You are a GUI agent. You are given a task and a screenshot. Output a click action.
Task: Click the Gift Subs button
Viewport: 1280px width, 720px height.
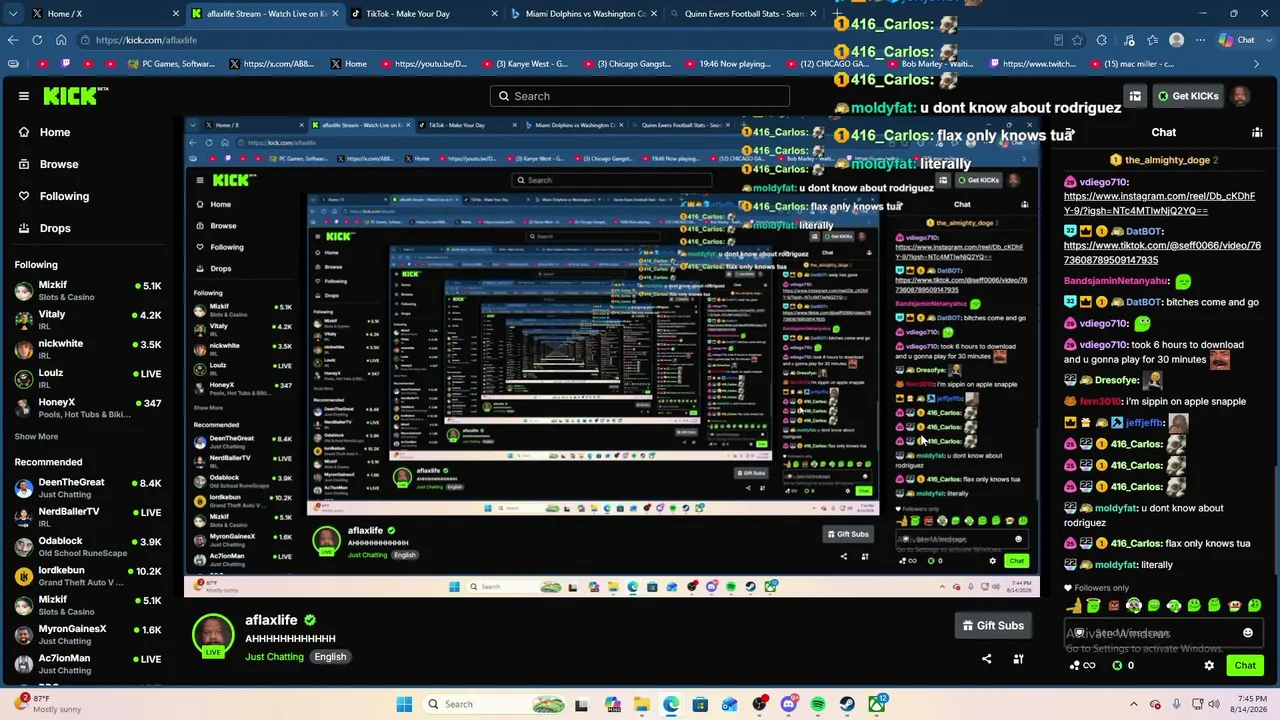pyautogui.click(x=993, y=626)
